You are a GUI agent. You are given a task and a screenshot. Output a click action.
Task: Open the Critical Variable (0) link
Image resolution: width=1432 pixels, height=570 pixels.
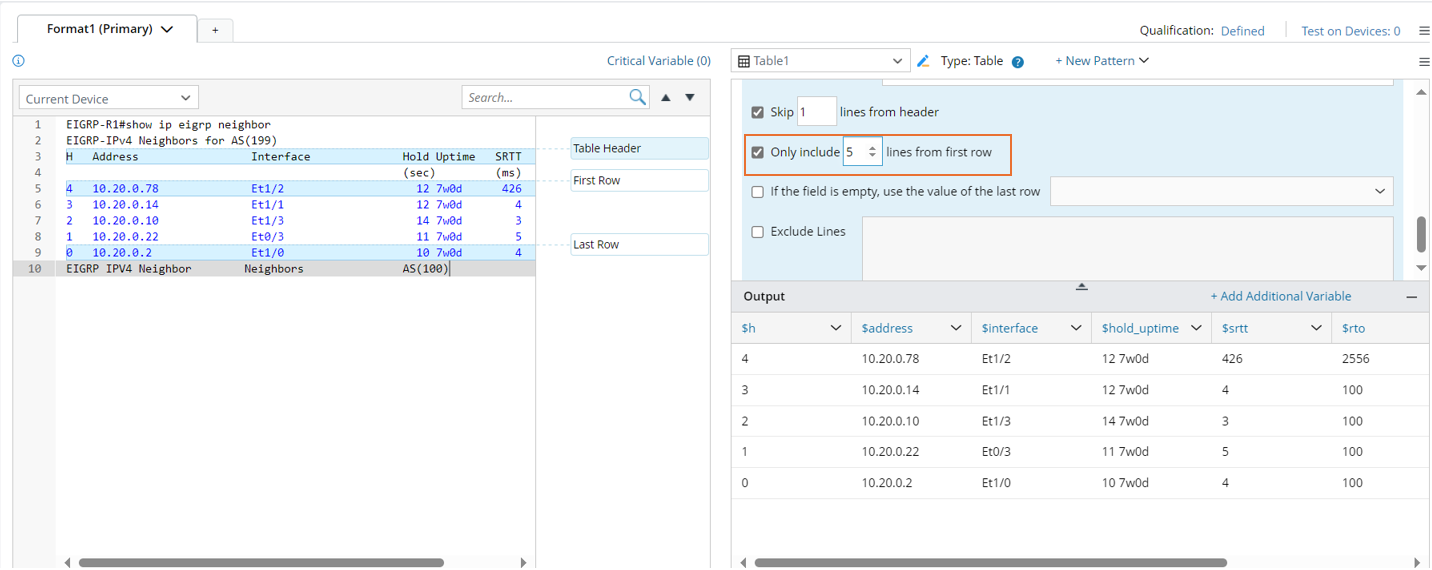coord(658,61)
